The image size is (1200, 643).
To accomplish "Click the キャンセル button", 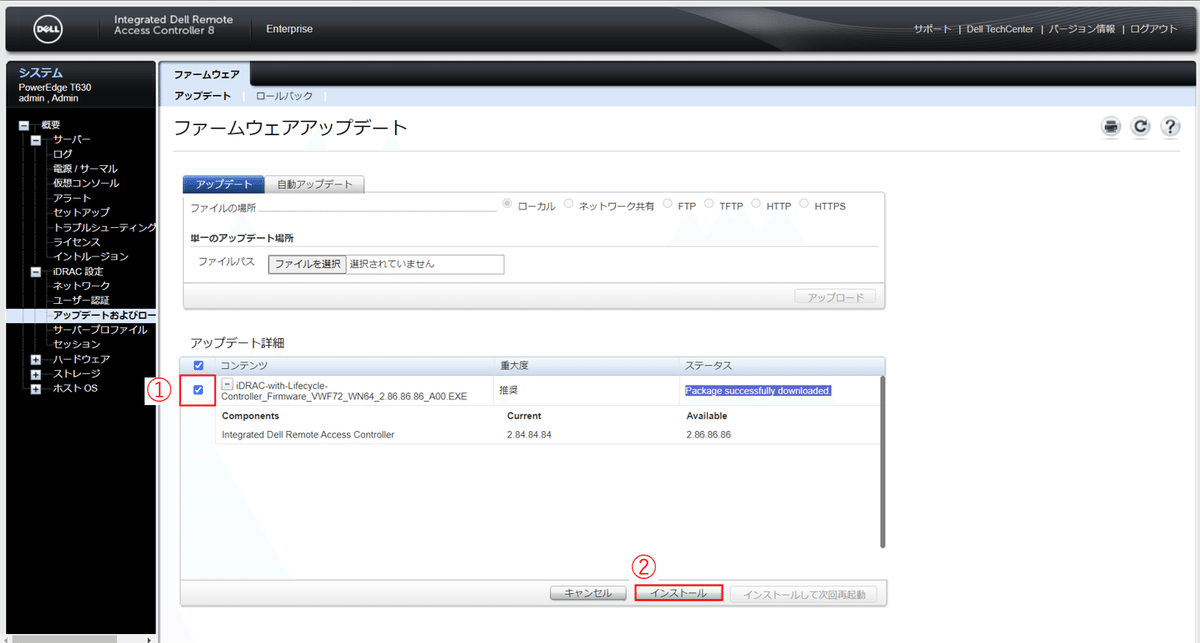I will point(588,593).
